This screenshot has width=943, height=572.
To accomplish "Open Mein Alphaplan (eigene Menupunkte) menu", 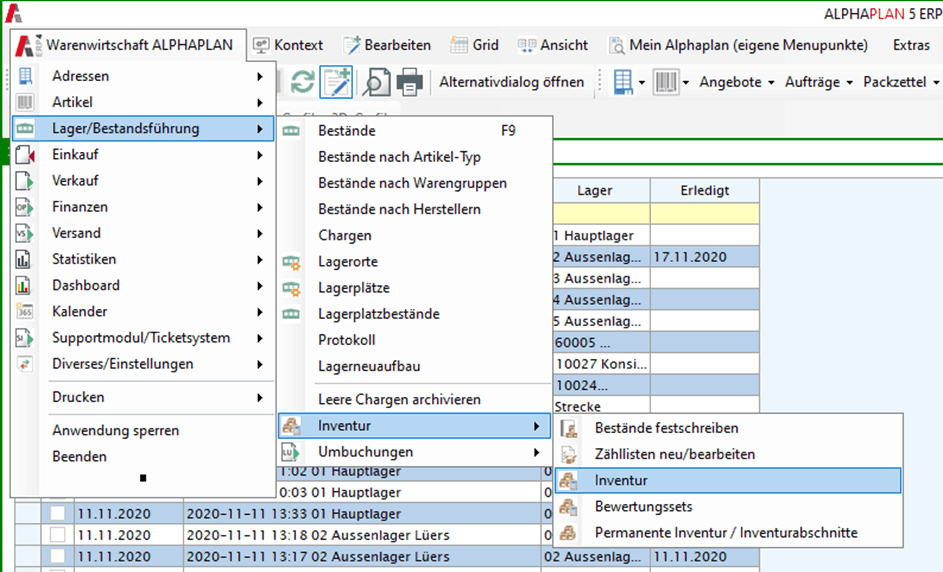I will click(739, 45).
